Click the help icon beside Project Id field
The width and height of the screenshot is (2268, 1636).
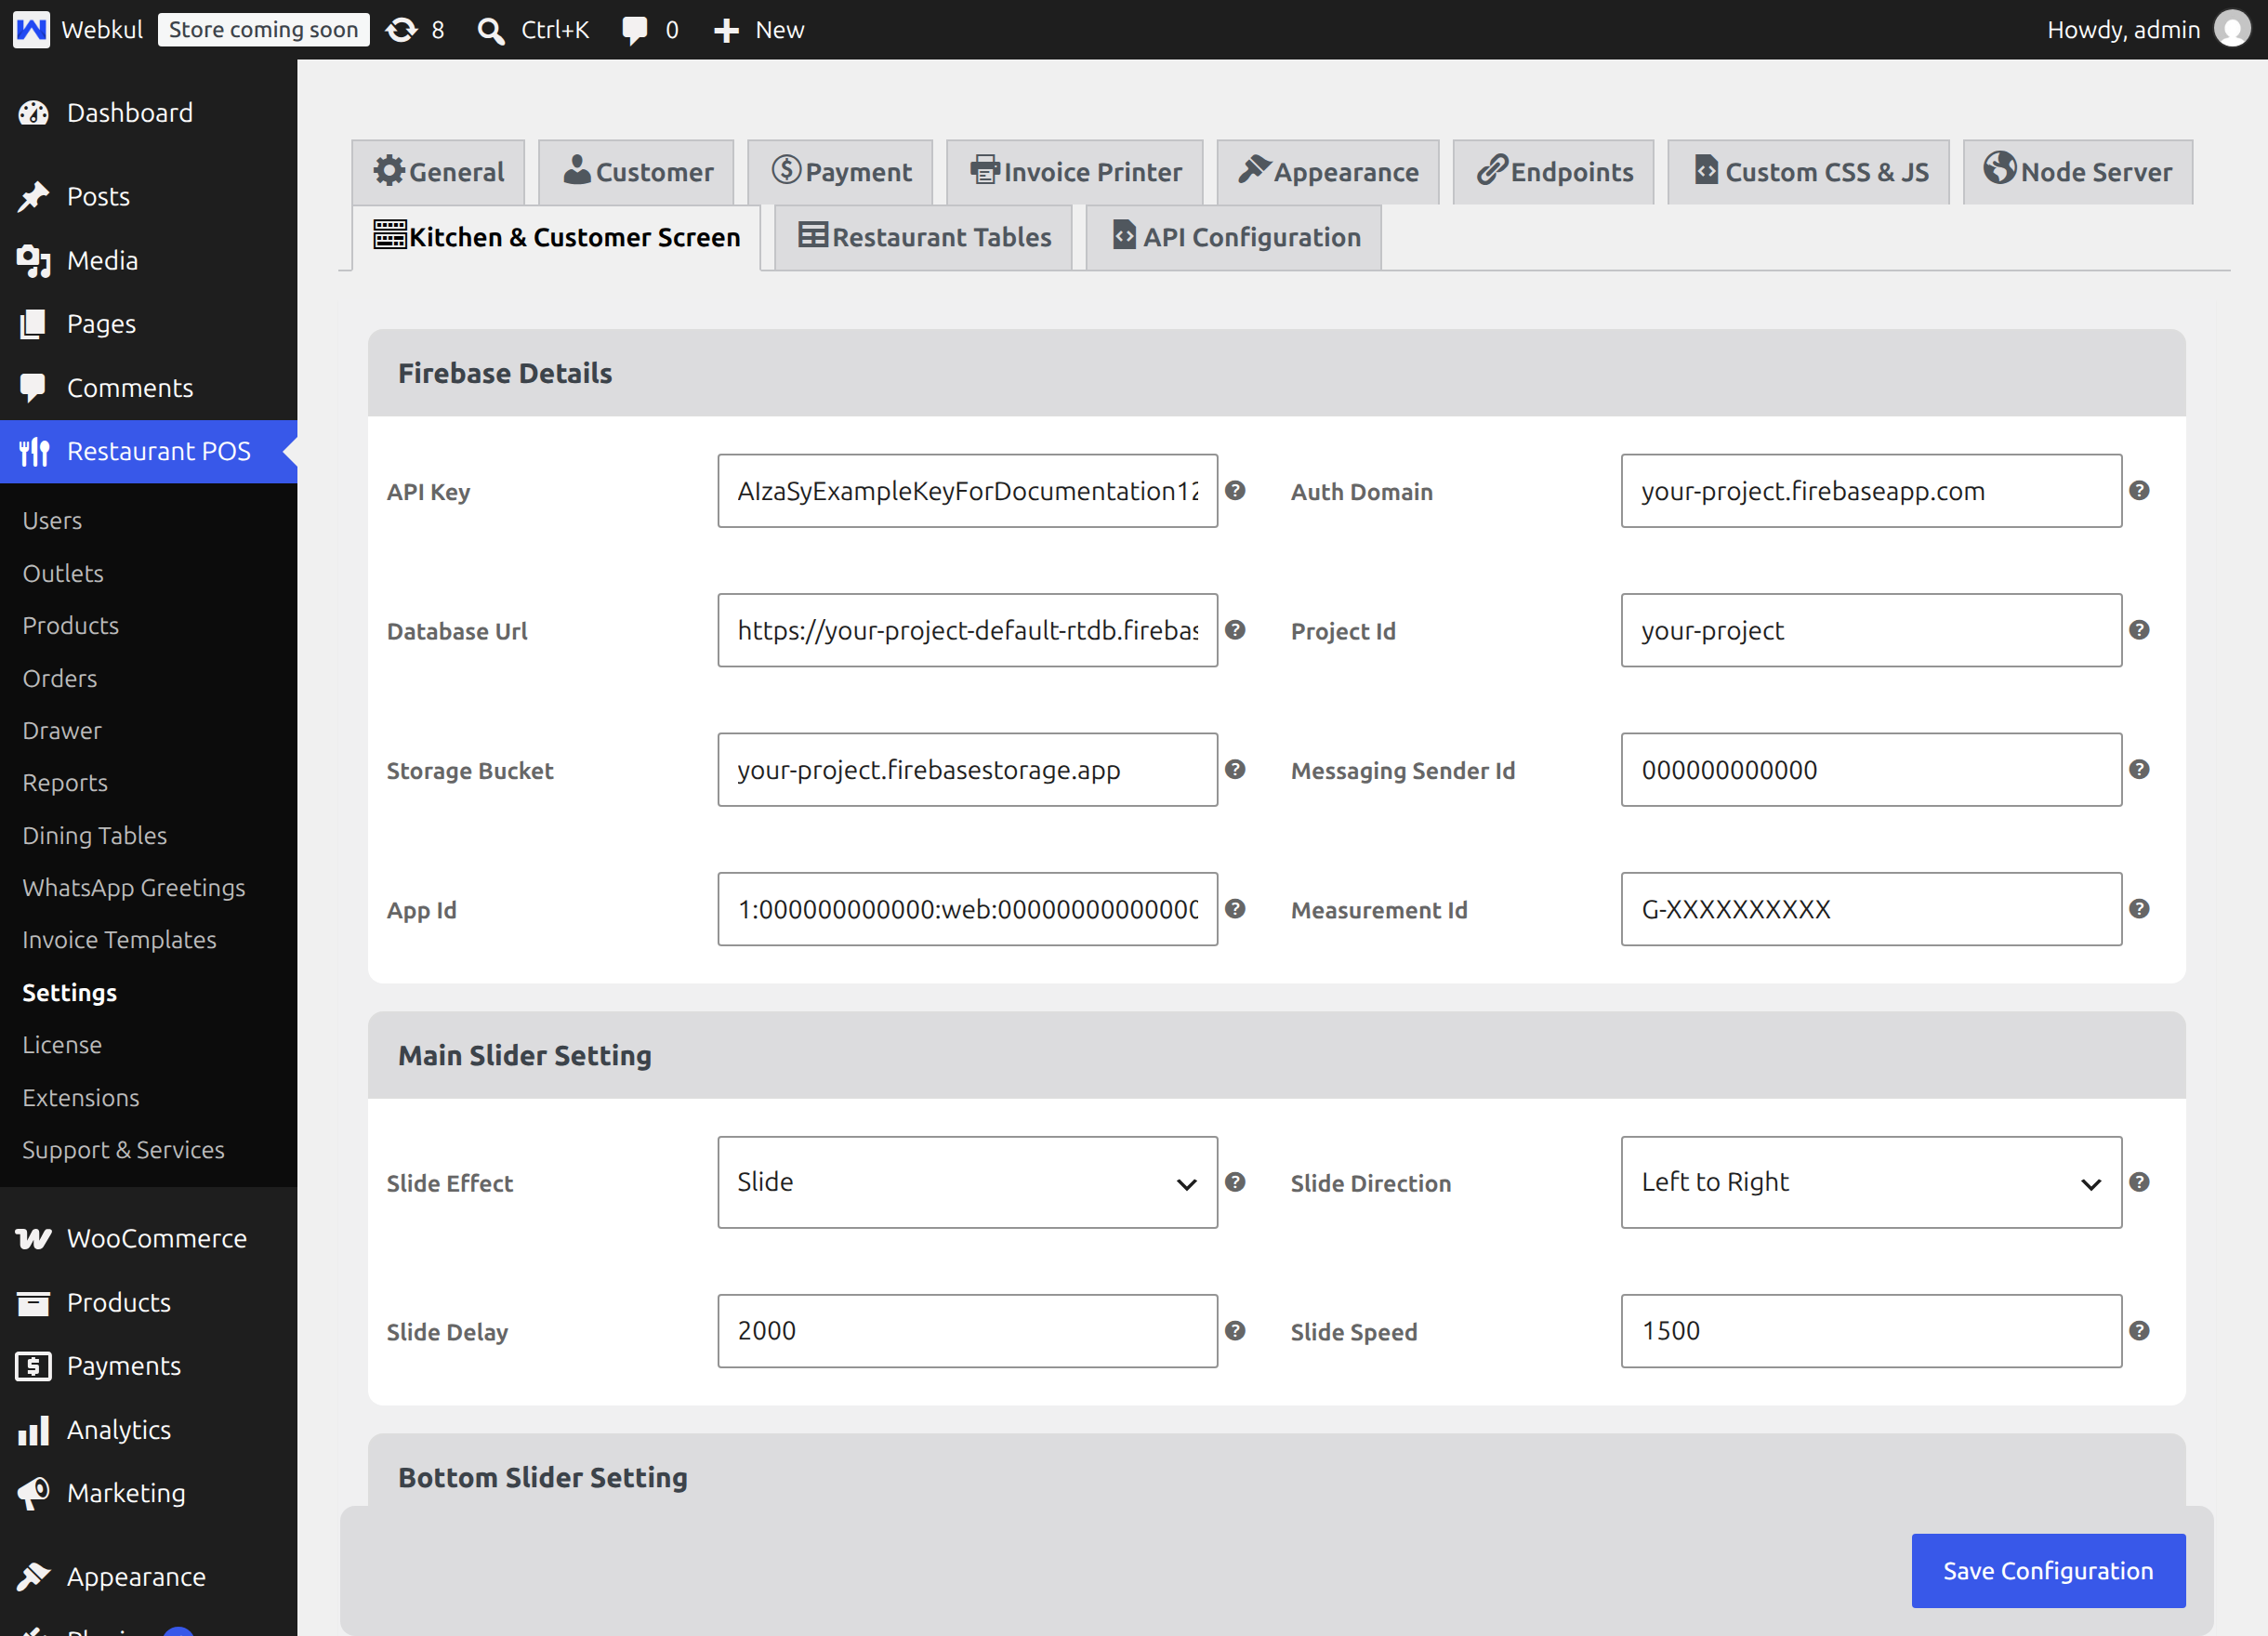2139,630
